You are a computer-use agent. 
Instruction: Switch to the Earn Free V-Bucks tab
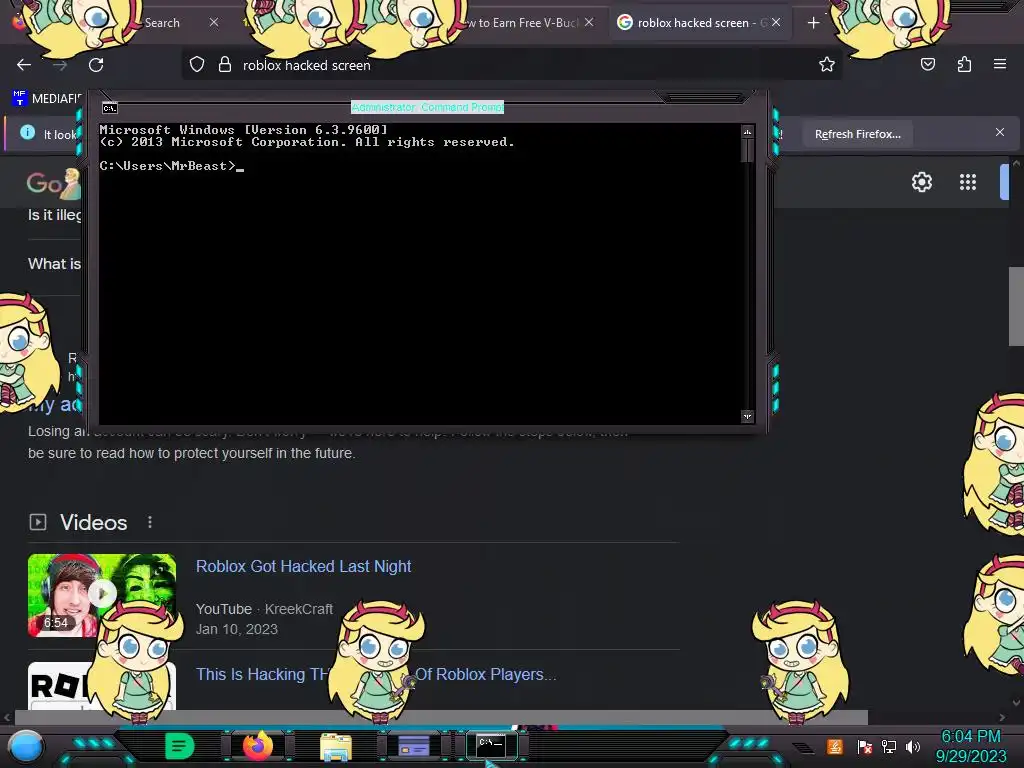coord(522,23)
